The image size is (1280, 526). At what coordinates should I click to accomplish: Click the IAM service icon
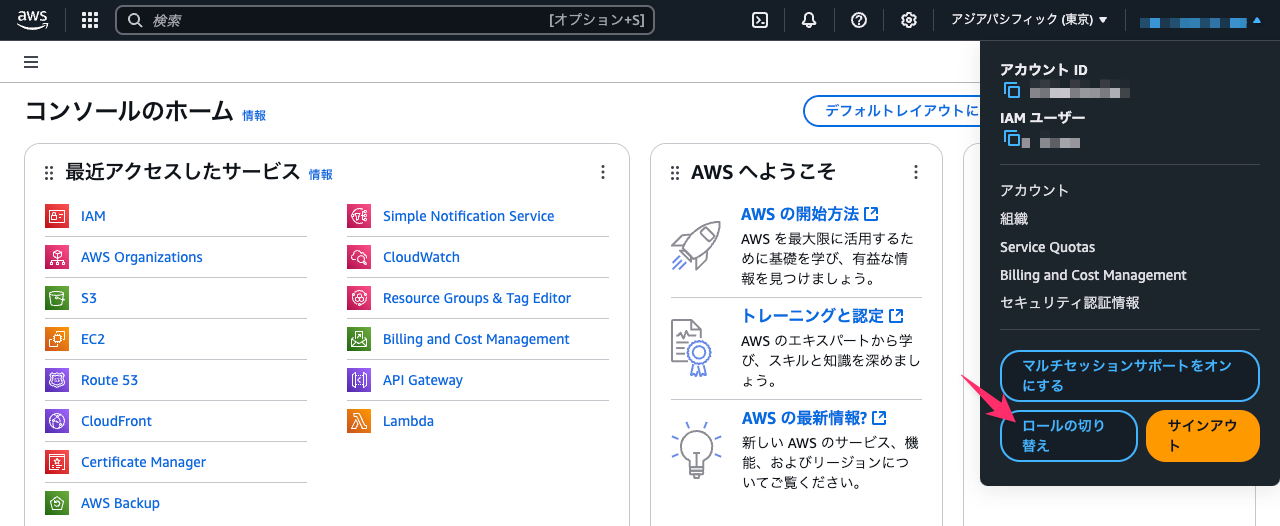(x=57, y=216)
